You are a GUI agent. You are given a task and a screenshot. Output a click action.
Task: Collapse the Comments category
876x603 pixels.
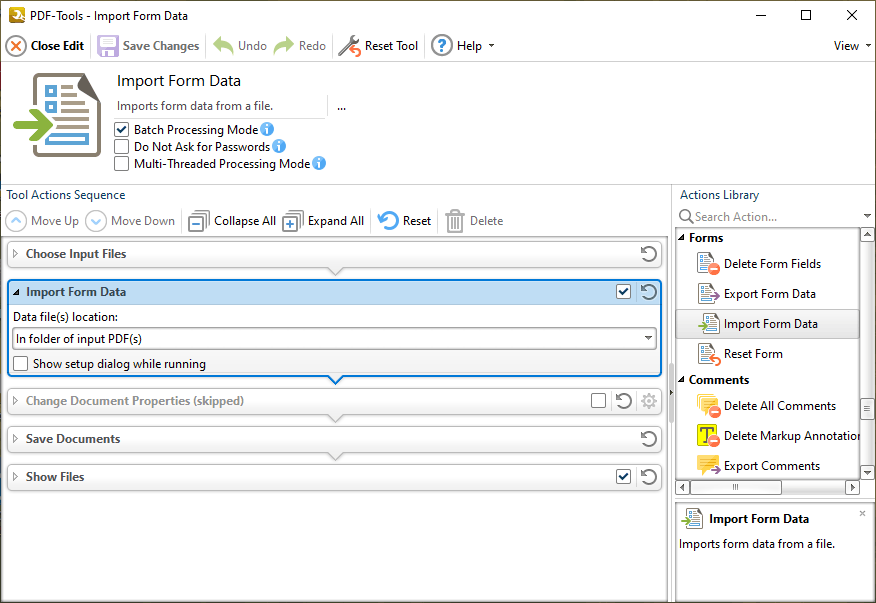(x=682, y=379)
